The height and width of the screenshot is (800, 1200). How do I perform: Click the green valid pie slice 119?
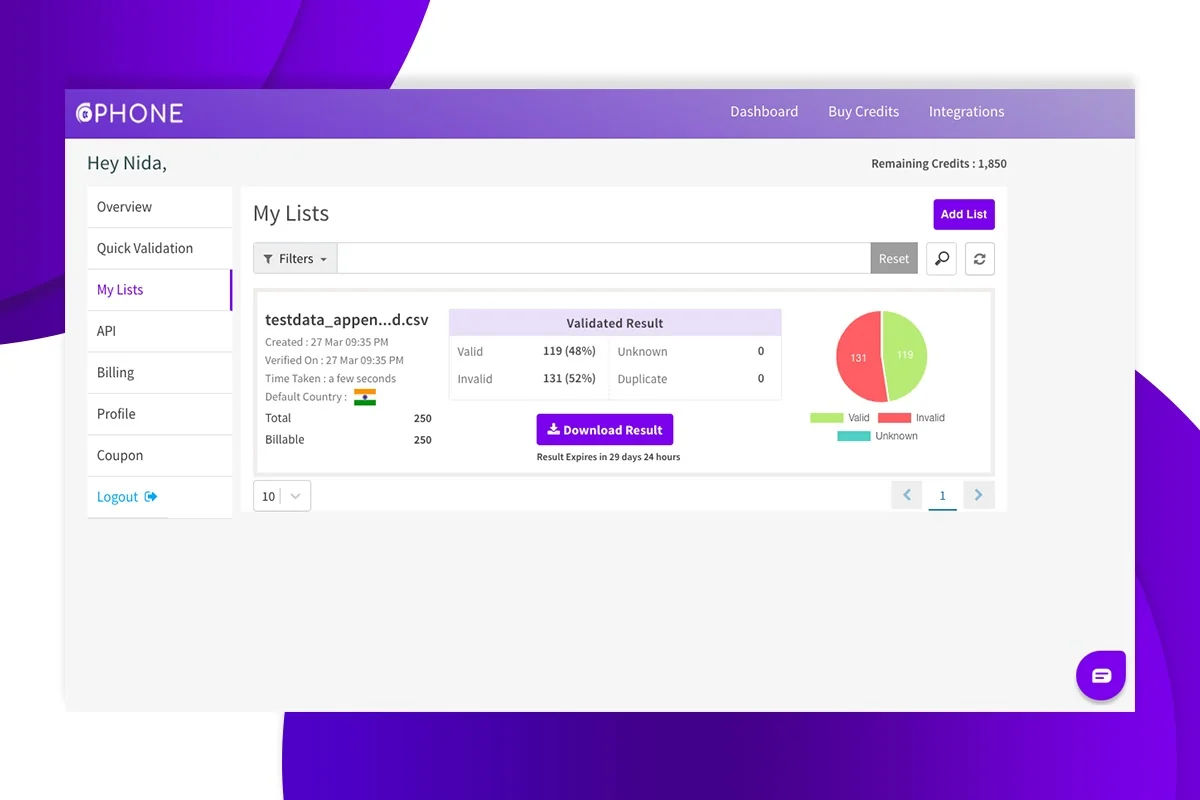pos(905,355)
